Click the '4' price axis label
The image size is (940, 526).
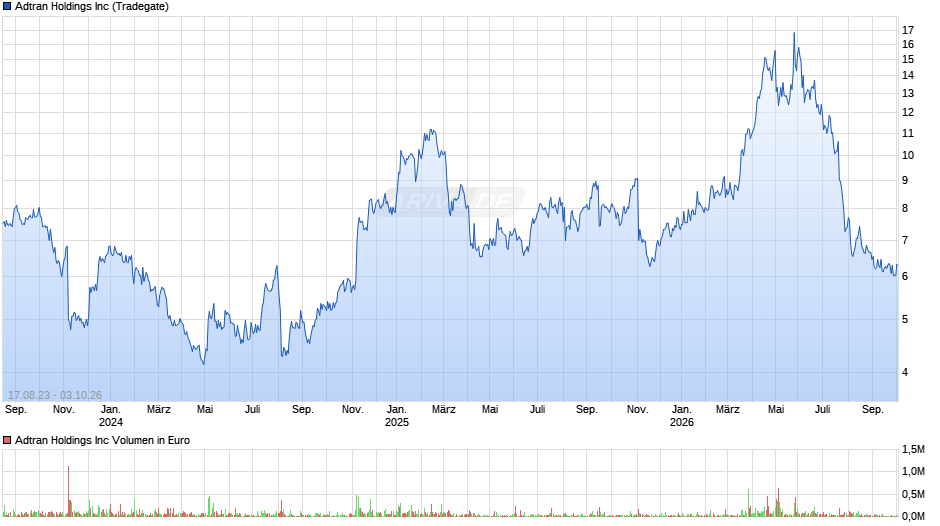905,372
